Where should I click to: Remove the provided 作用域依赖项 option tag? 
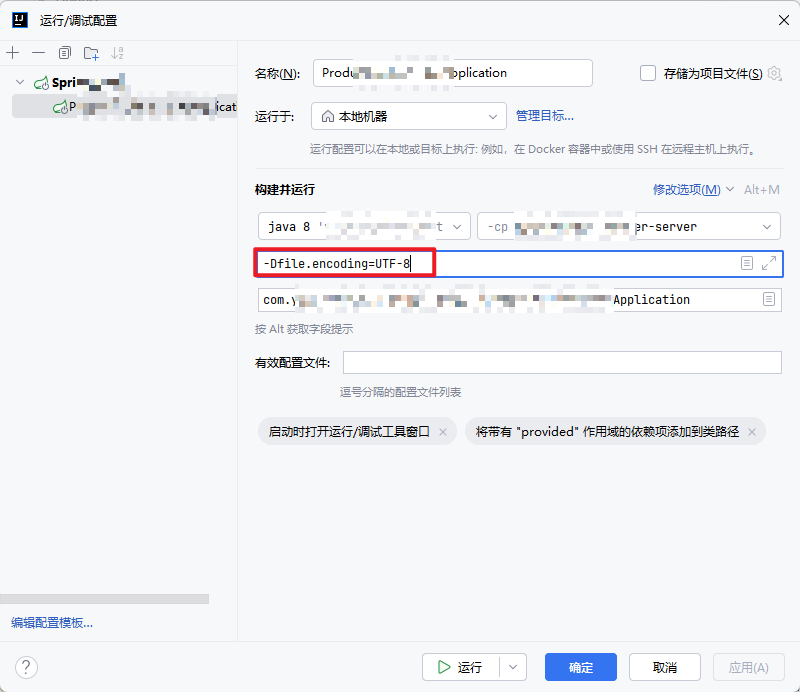751,431
